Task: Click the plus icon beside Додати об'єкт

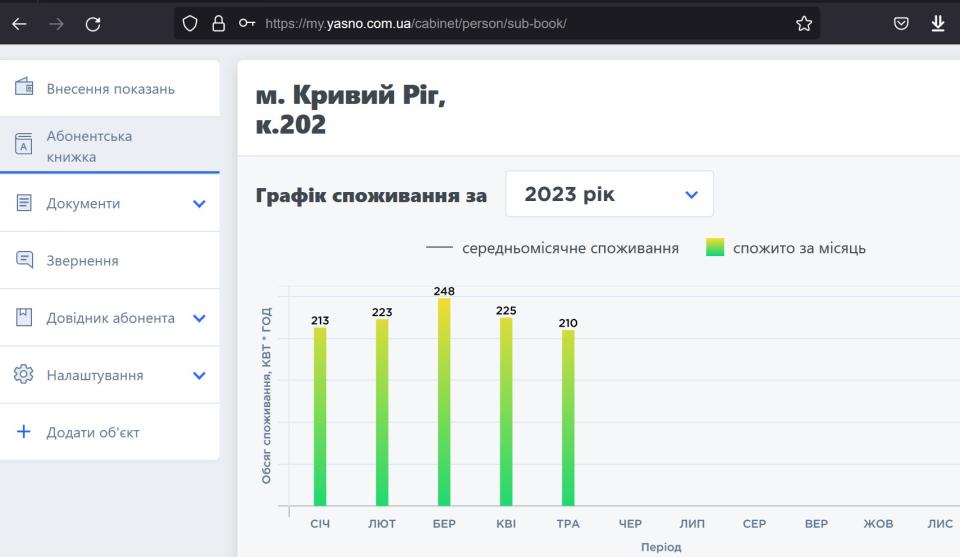Action: (x=24, y=432)
